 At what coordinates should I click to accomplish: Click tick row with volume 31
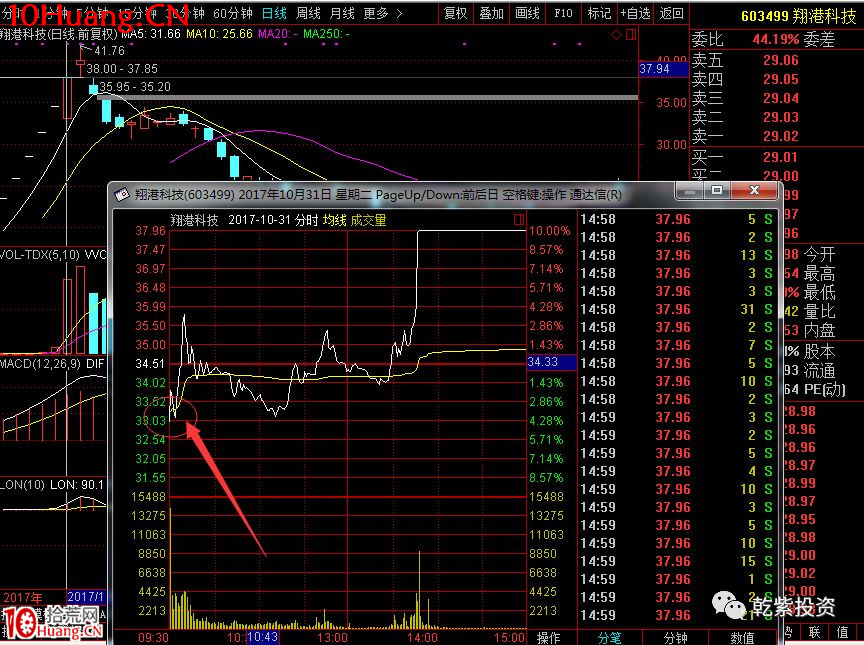pos(677,310)
